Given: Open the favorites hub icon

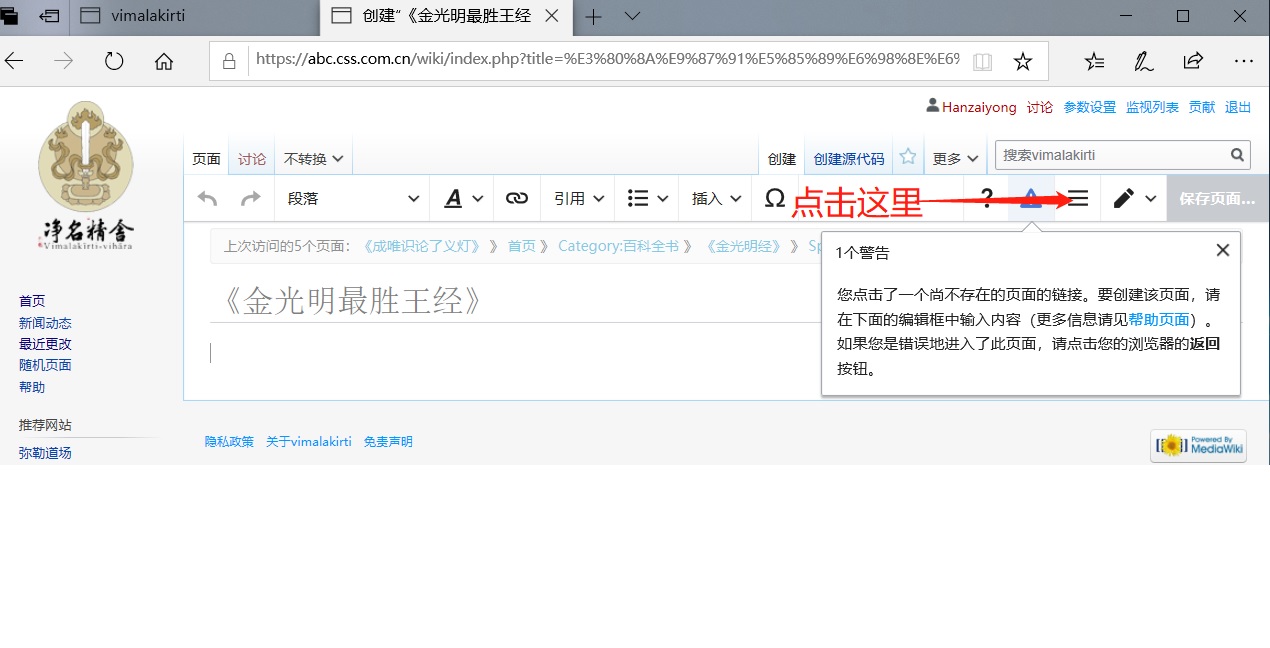Looking at the screenshot, I should pyautogui.click(x=1094, y=61).
